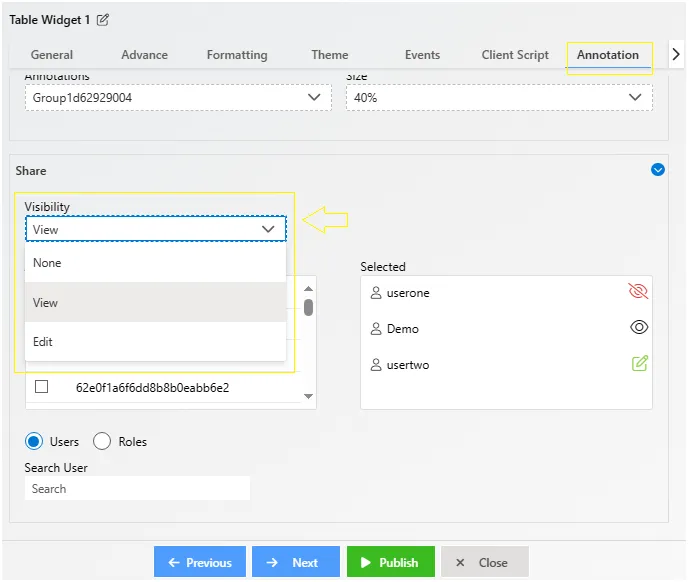This screenshot has width=690, height=582.
Task: Click the user list scrollbar down arrow
Action: [308, 396]
